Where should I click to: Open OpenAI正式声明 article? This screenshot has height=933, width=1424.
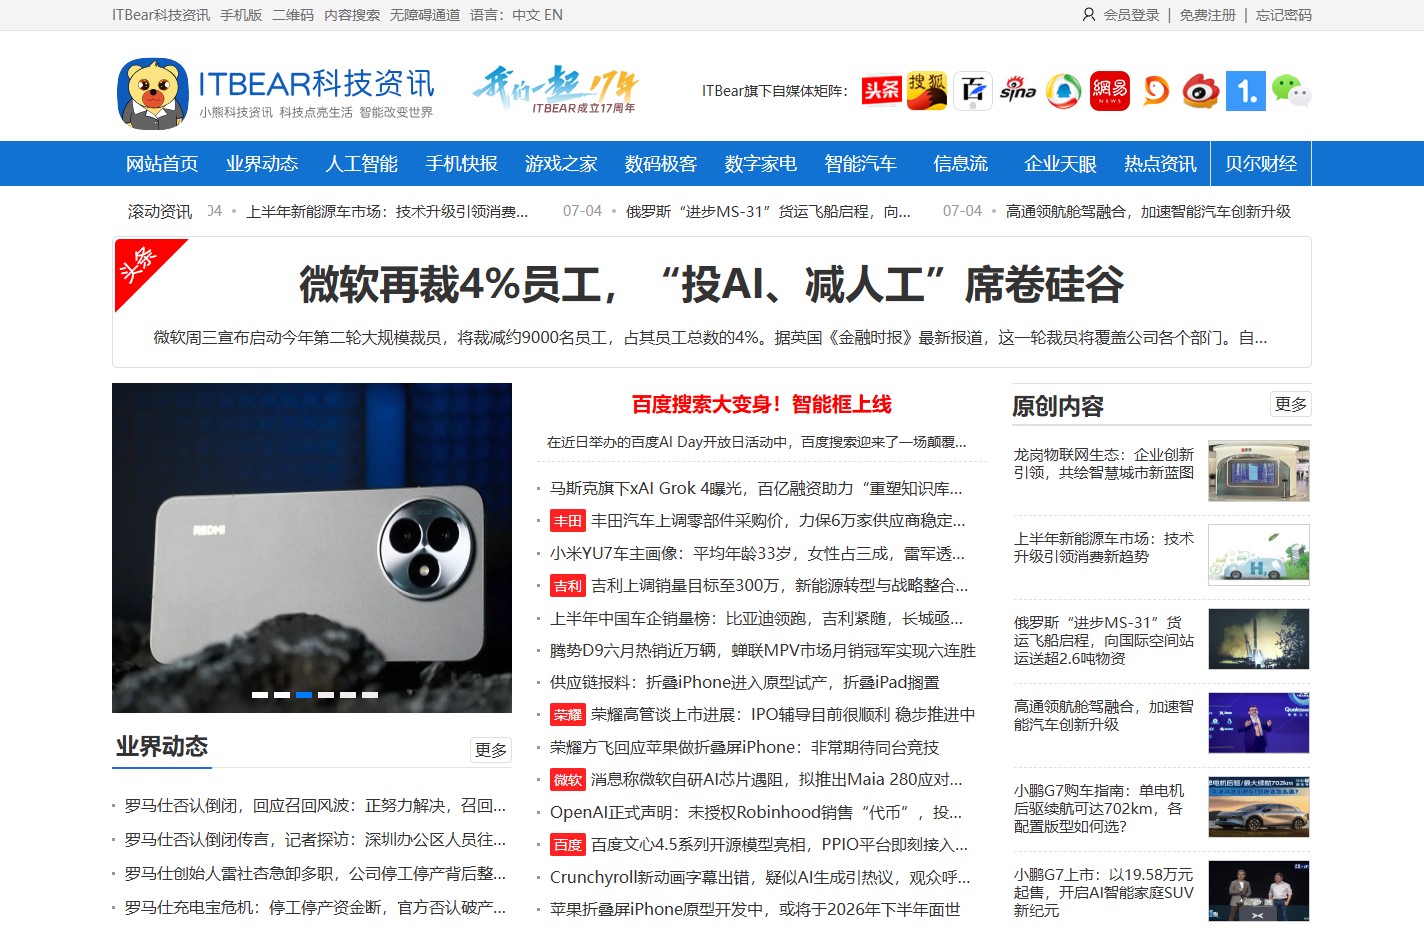coord(756,812)
